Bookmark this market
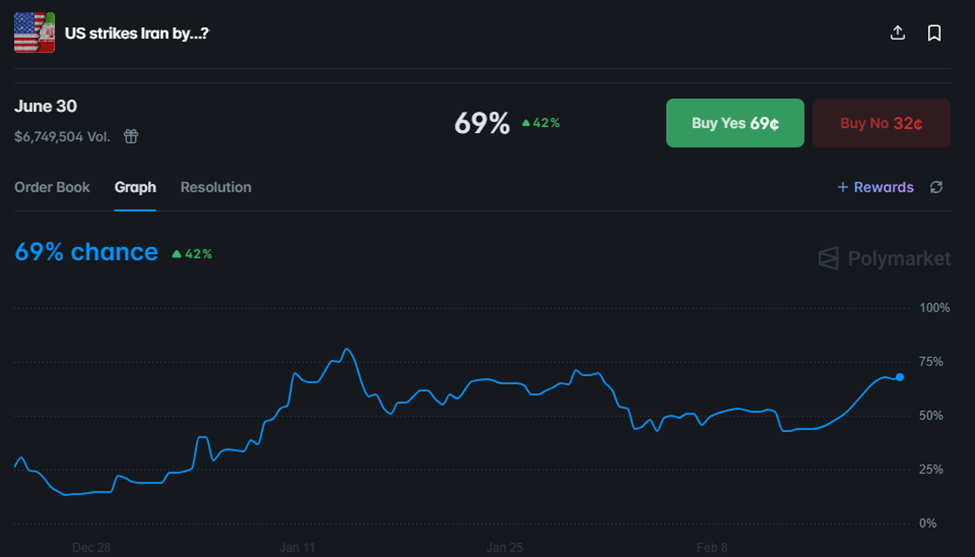The width and height of the screenshot is (975, 557). click(934, 33)
